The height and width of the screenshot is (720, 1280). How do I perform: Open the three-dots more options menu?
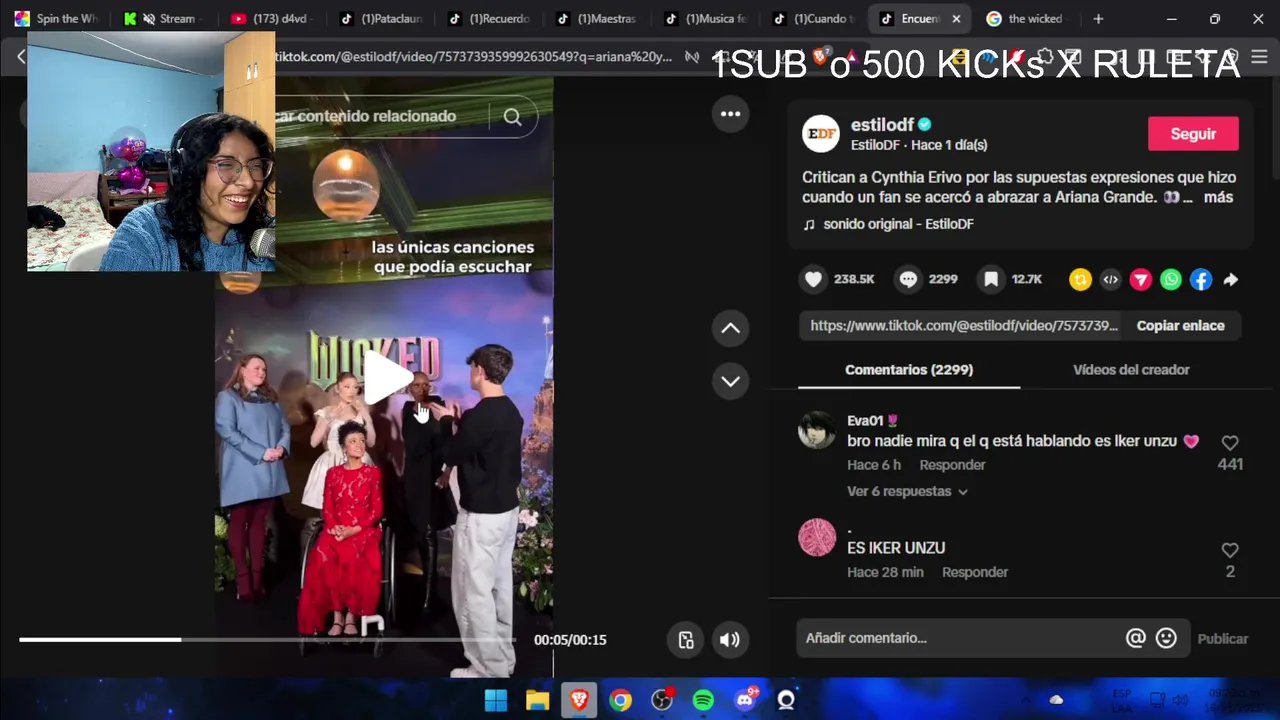tap(731, 114)
